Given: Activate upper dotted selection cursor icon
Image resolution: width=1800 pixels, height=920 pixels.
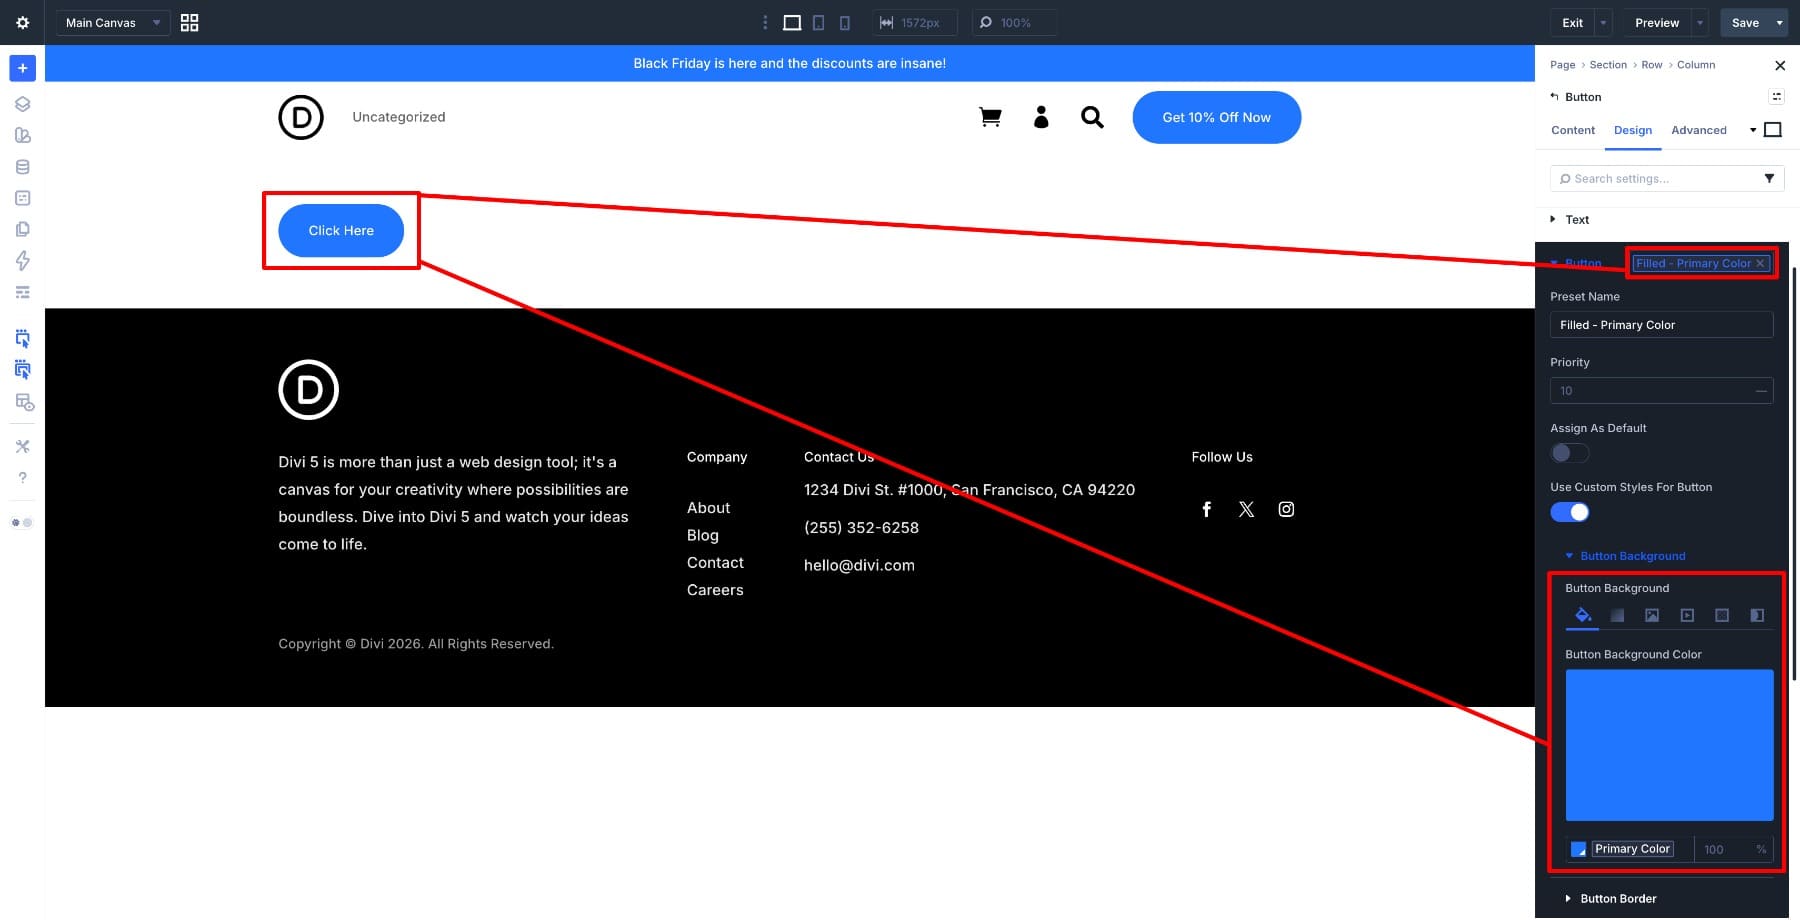Looking at the screenshot, I should click(x=22, y=338).
